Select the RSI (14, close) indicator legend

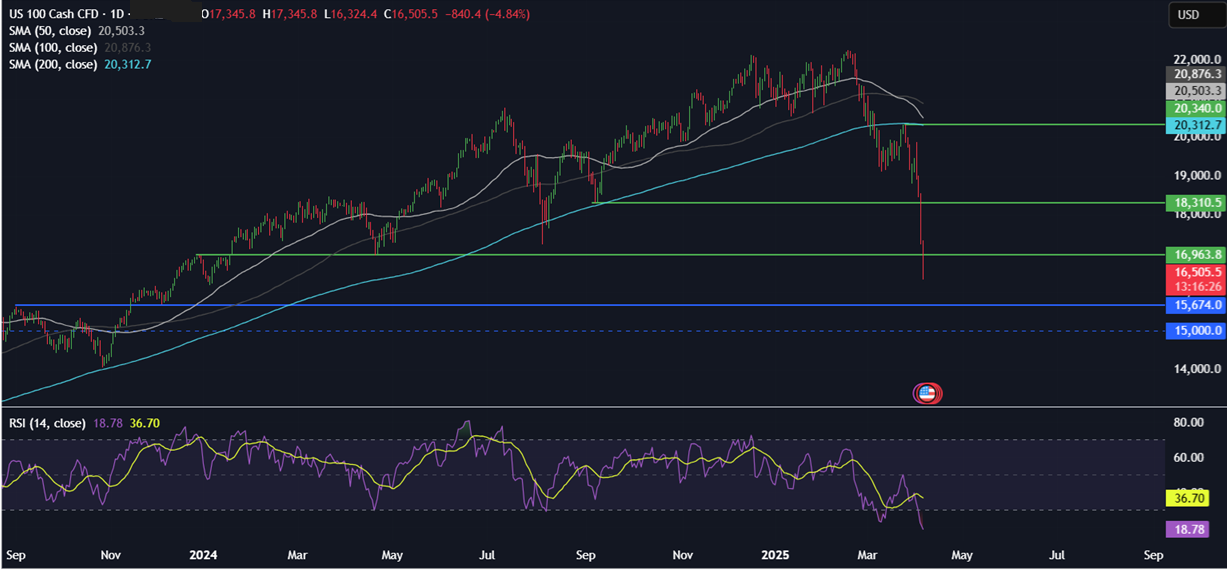(x=46, y=424)
